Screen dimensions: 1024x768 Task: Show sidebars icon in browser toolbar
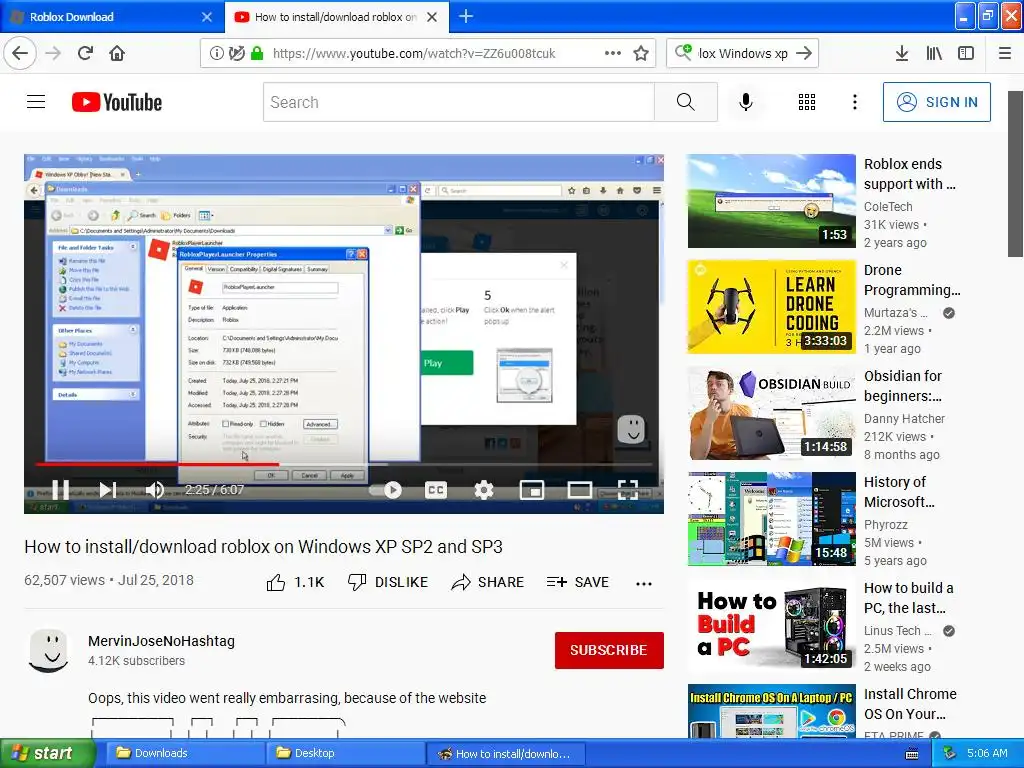[966, 54]
